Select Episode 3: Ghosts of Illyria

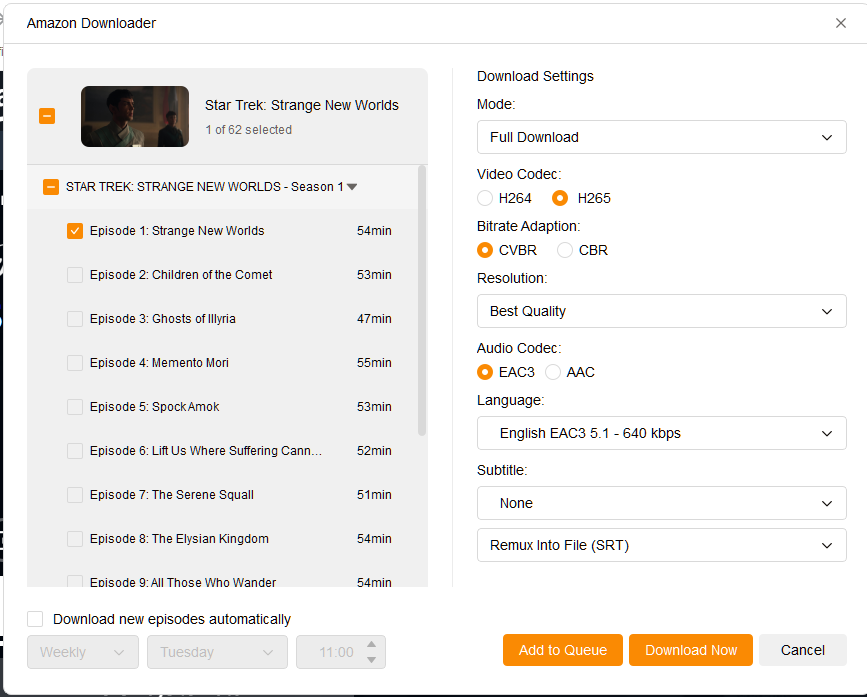coord(74,318)
